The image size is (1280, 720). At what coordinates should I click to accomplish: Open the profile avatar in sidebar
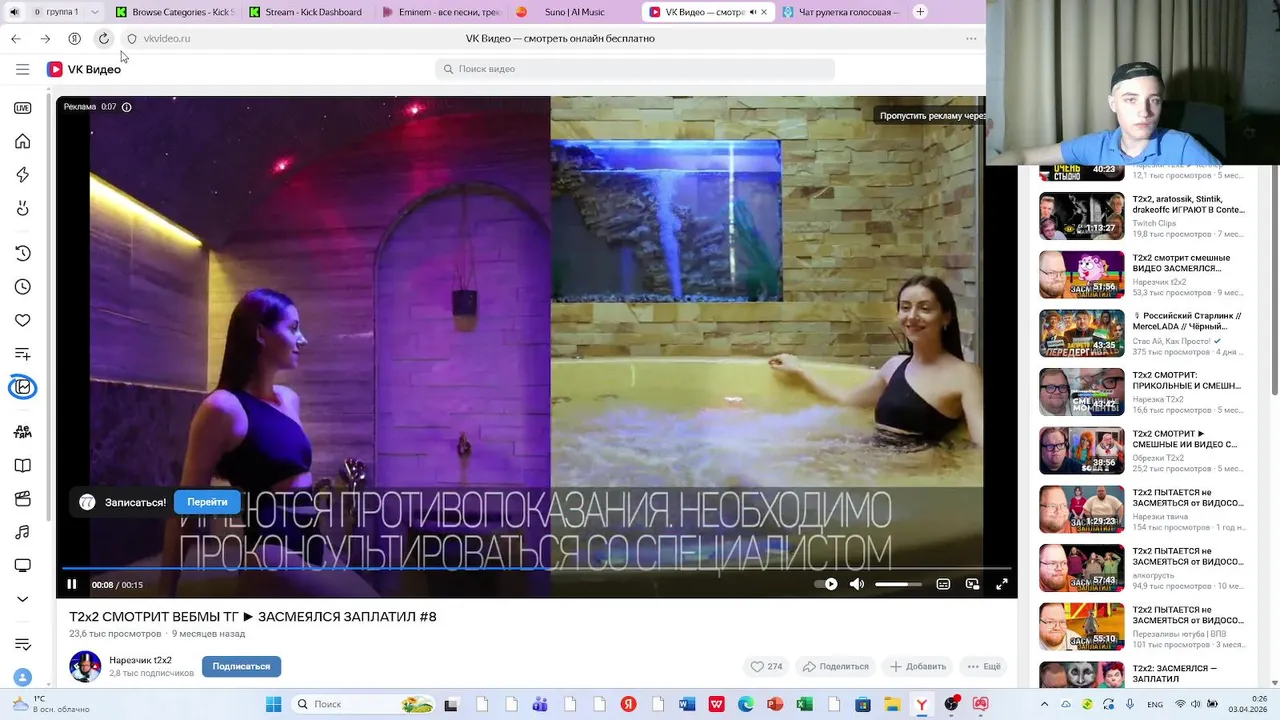[x=22, y=677]
